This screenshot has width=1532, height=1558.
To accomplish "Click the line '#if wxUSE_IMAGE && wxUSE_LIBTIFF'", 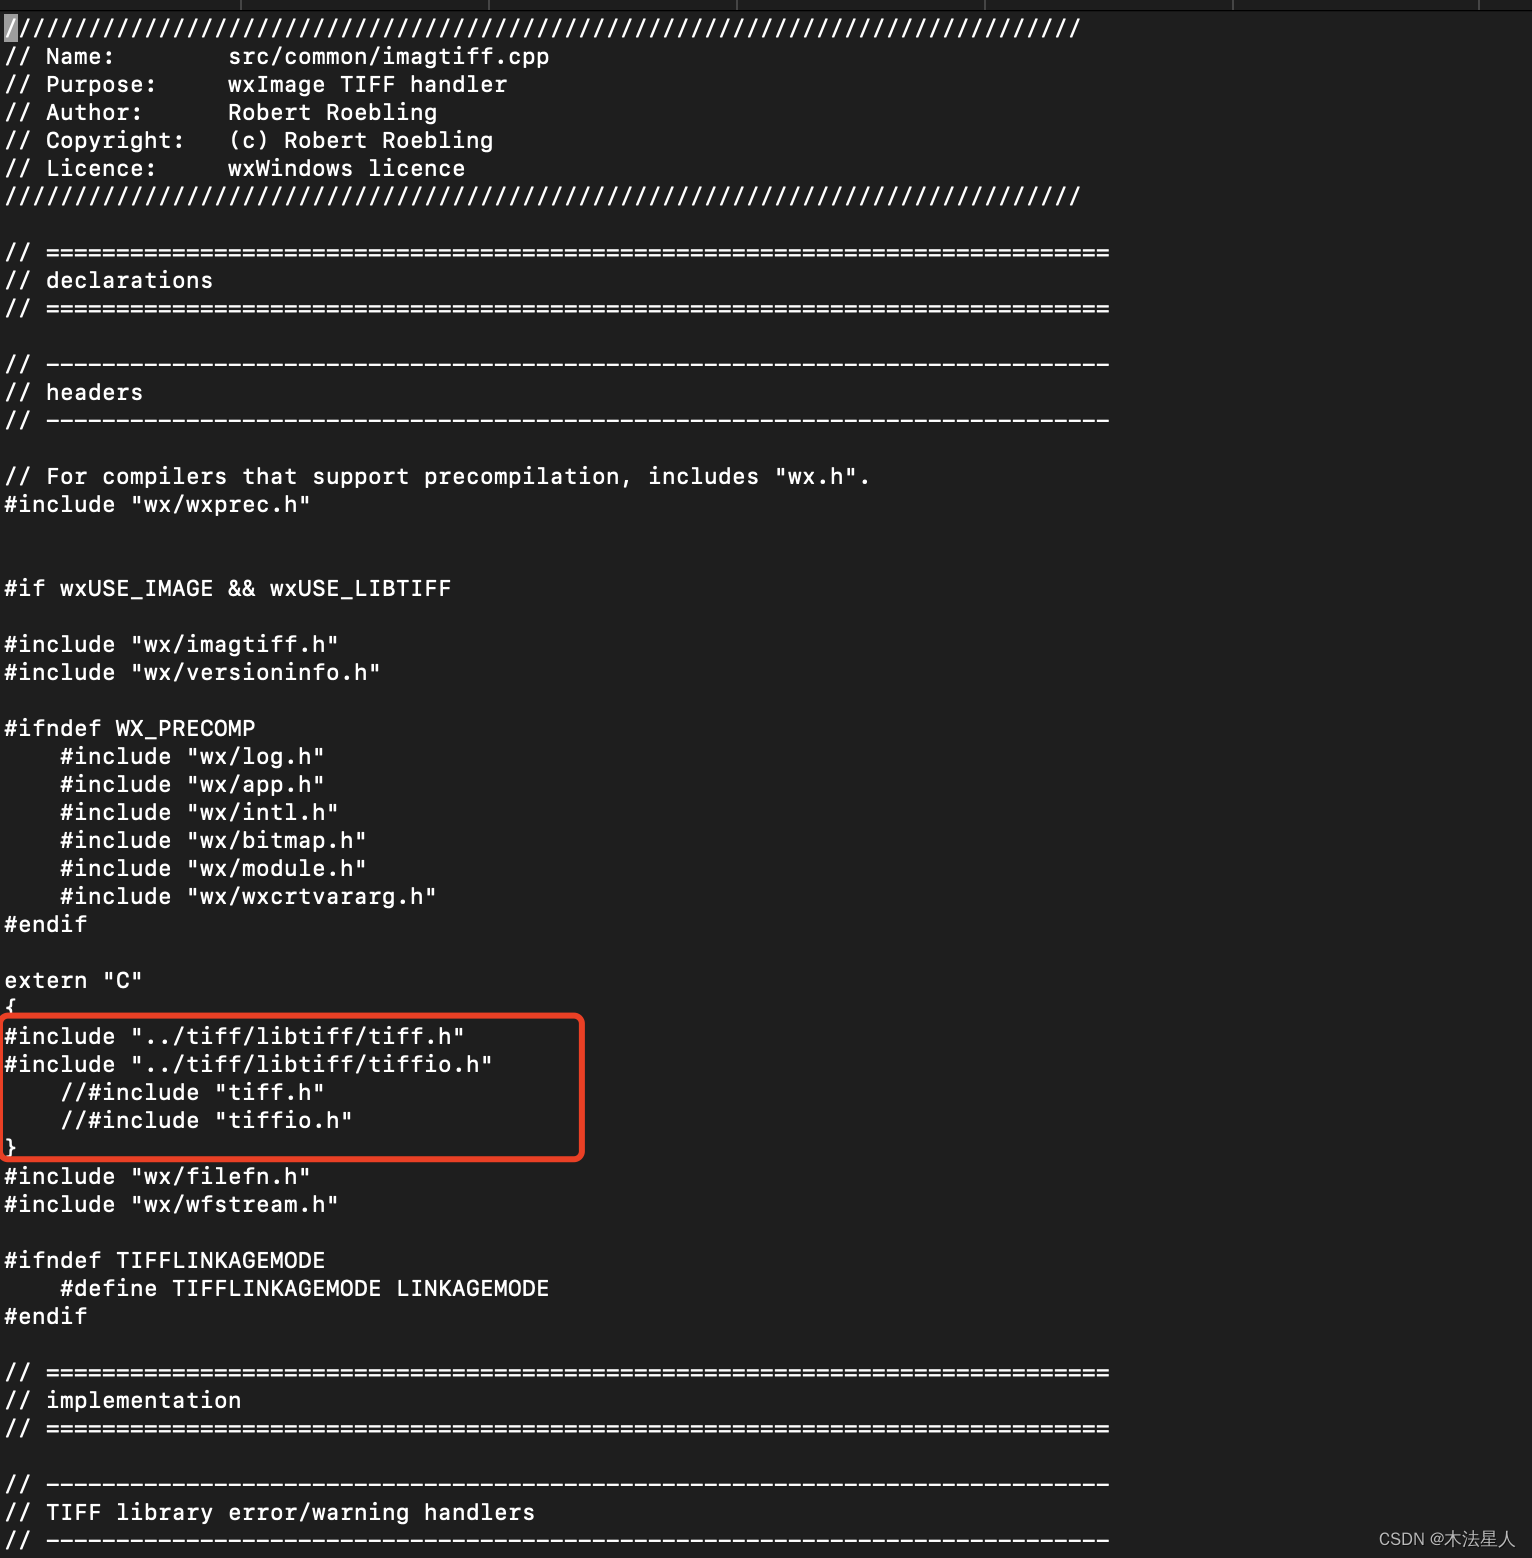I will (x=227, y=589).
